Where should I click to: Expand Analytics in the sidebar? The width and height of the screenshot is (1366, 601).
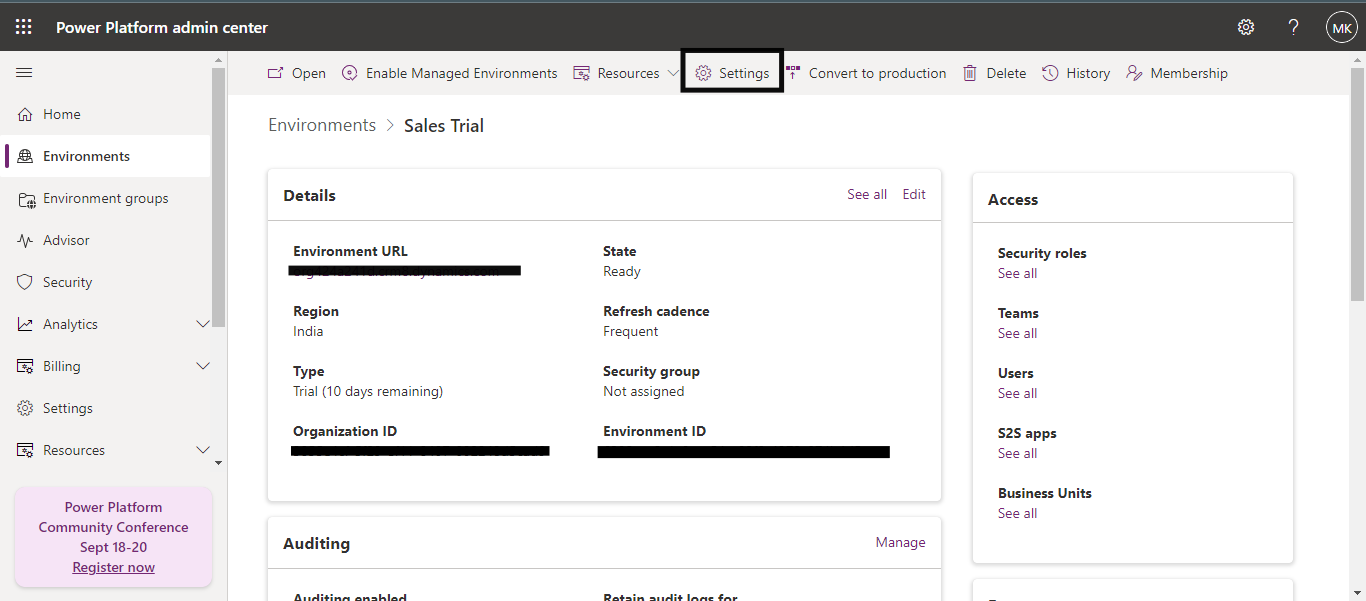pyautogui.click(x=203, y=324)
